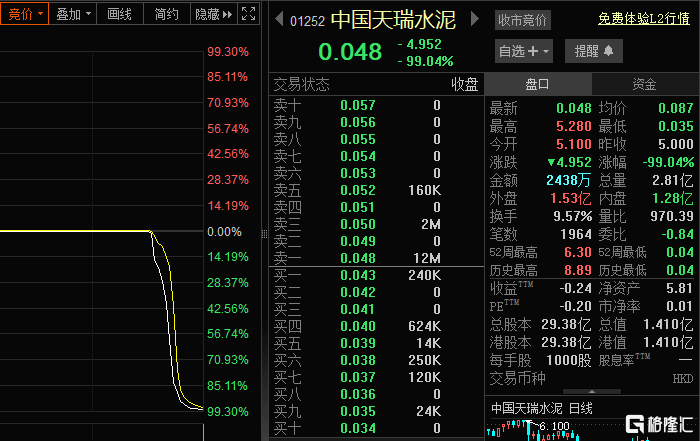Select the 画线 drawing tool
The width and height of the screenshot is (700, 441).
click(x=120, y=14)
